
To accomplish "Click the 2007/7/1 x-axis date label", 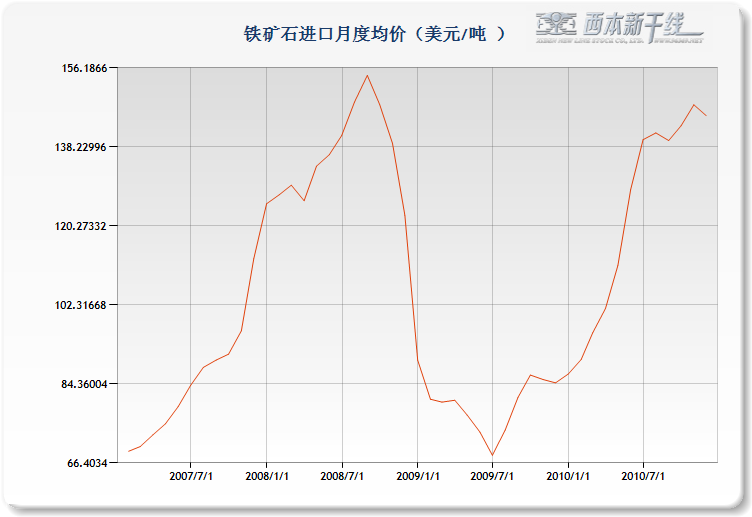I will 191,477.
